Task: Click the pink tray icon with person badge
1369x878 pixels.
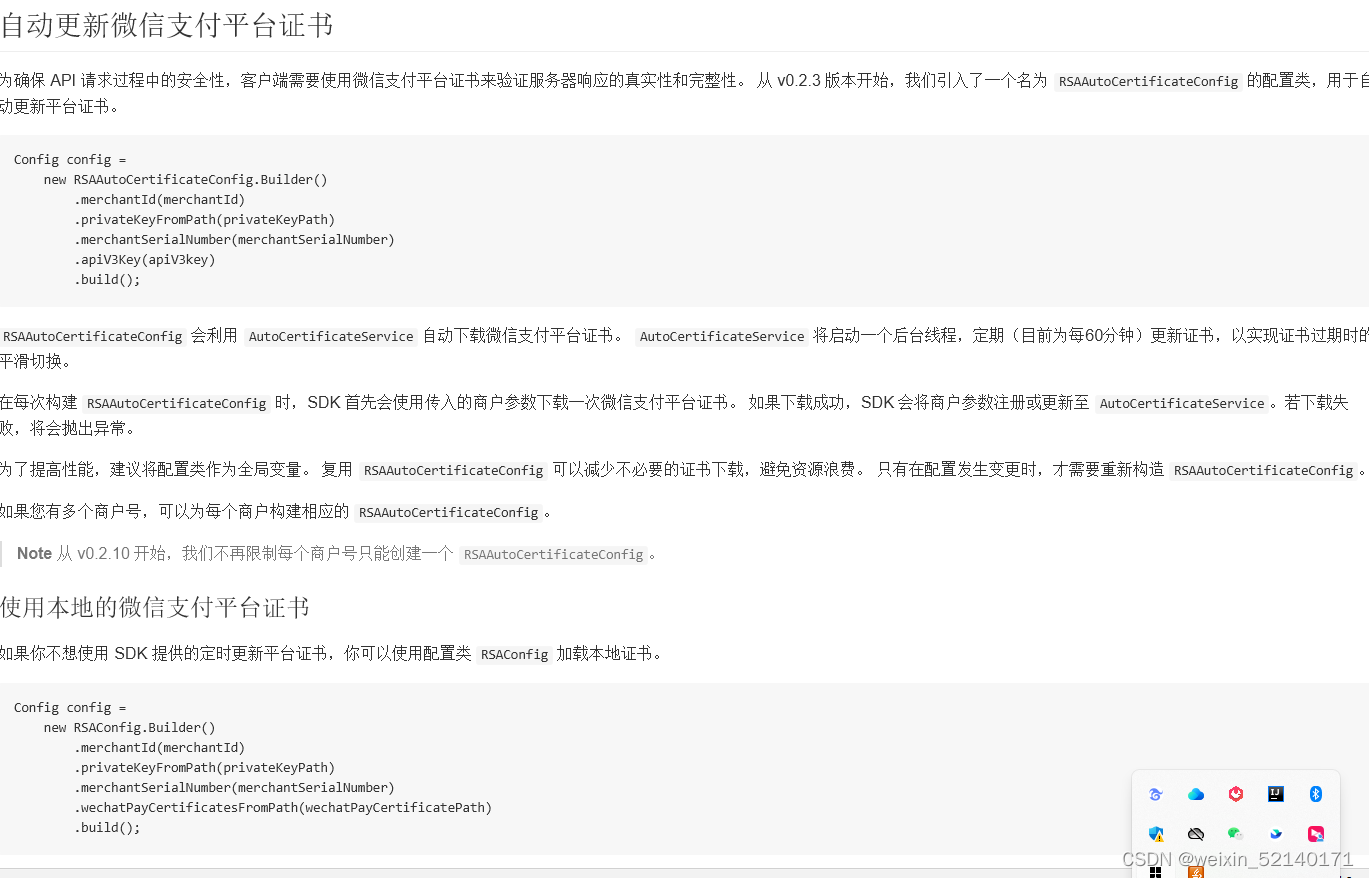Action: [x=1316, y=834]
